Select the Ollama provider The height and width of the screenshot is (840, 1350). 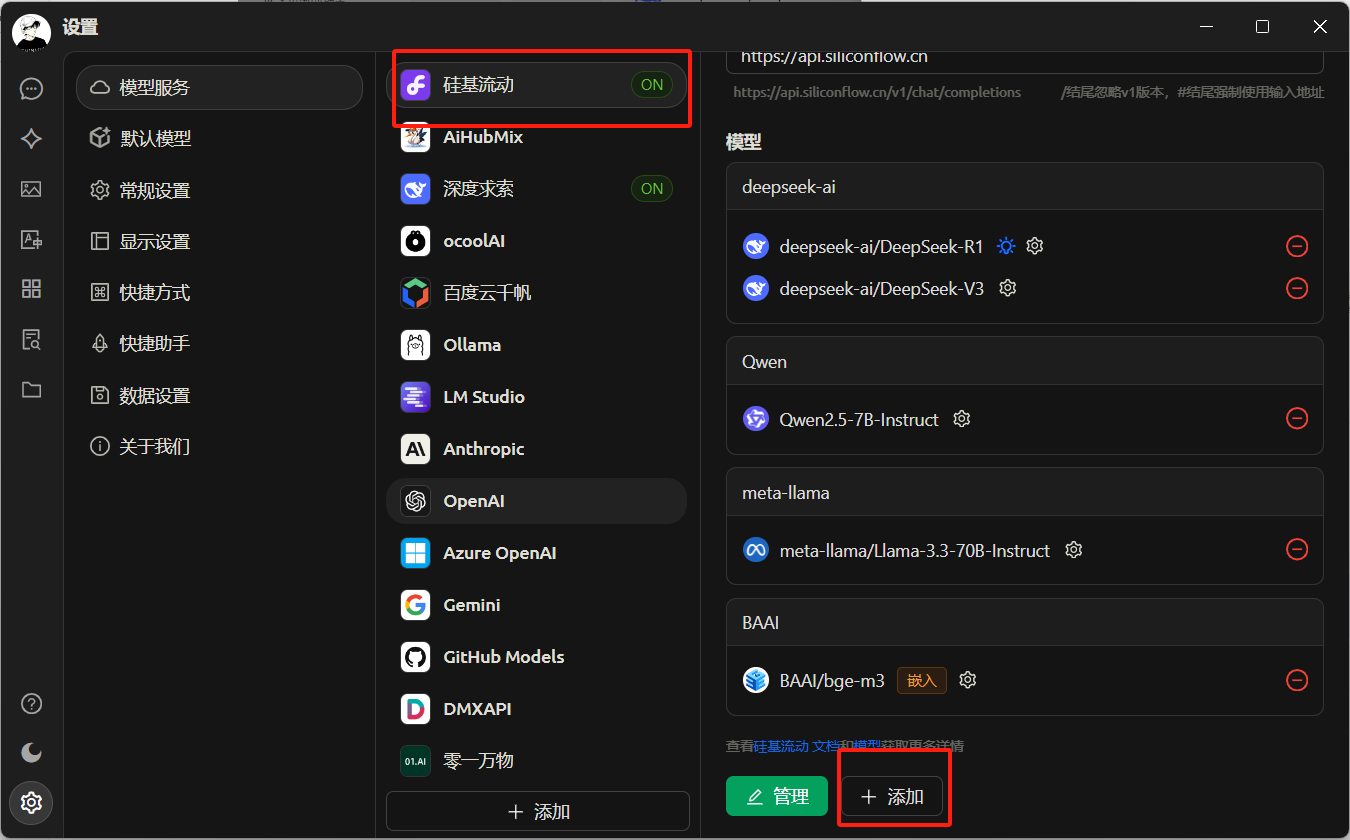click(472, 345)
